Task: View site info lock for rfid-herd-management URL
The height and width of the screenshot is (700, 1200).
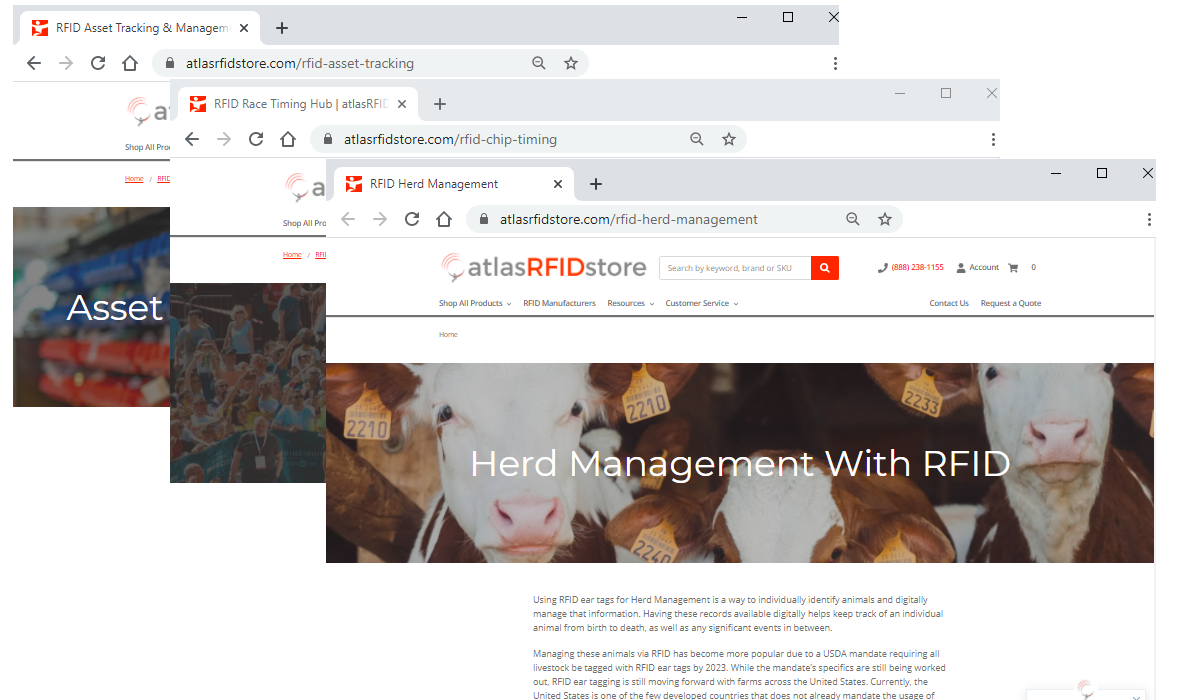Action: (485, 219)
